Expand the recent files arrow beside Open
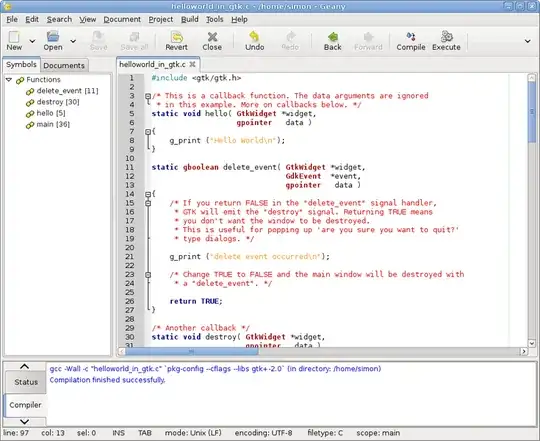This screenshot has width=540, height=441. point(73,41)
